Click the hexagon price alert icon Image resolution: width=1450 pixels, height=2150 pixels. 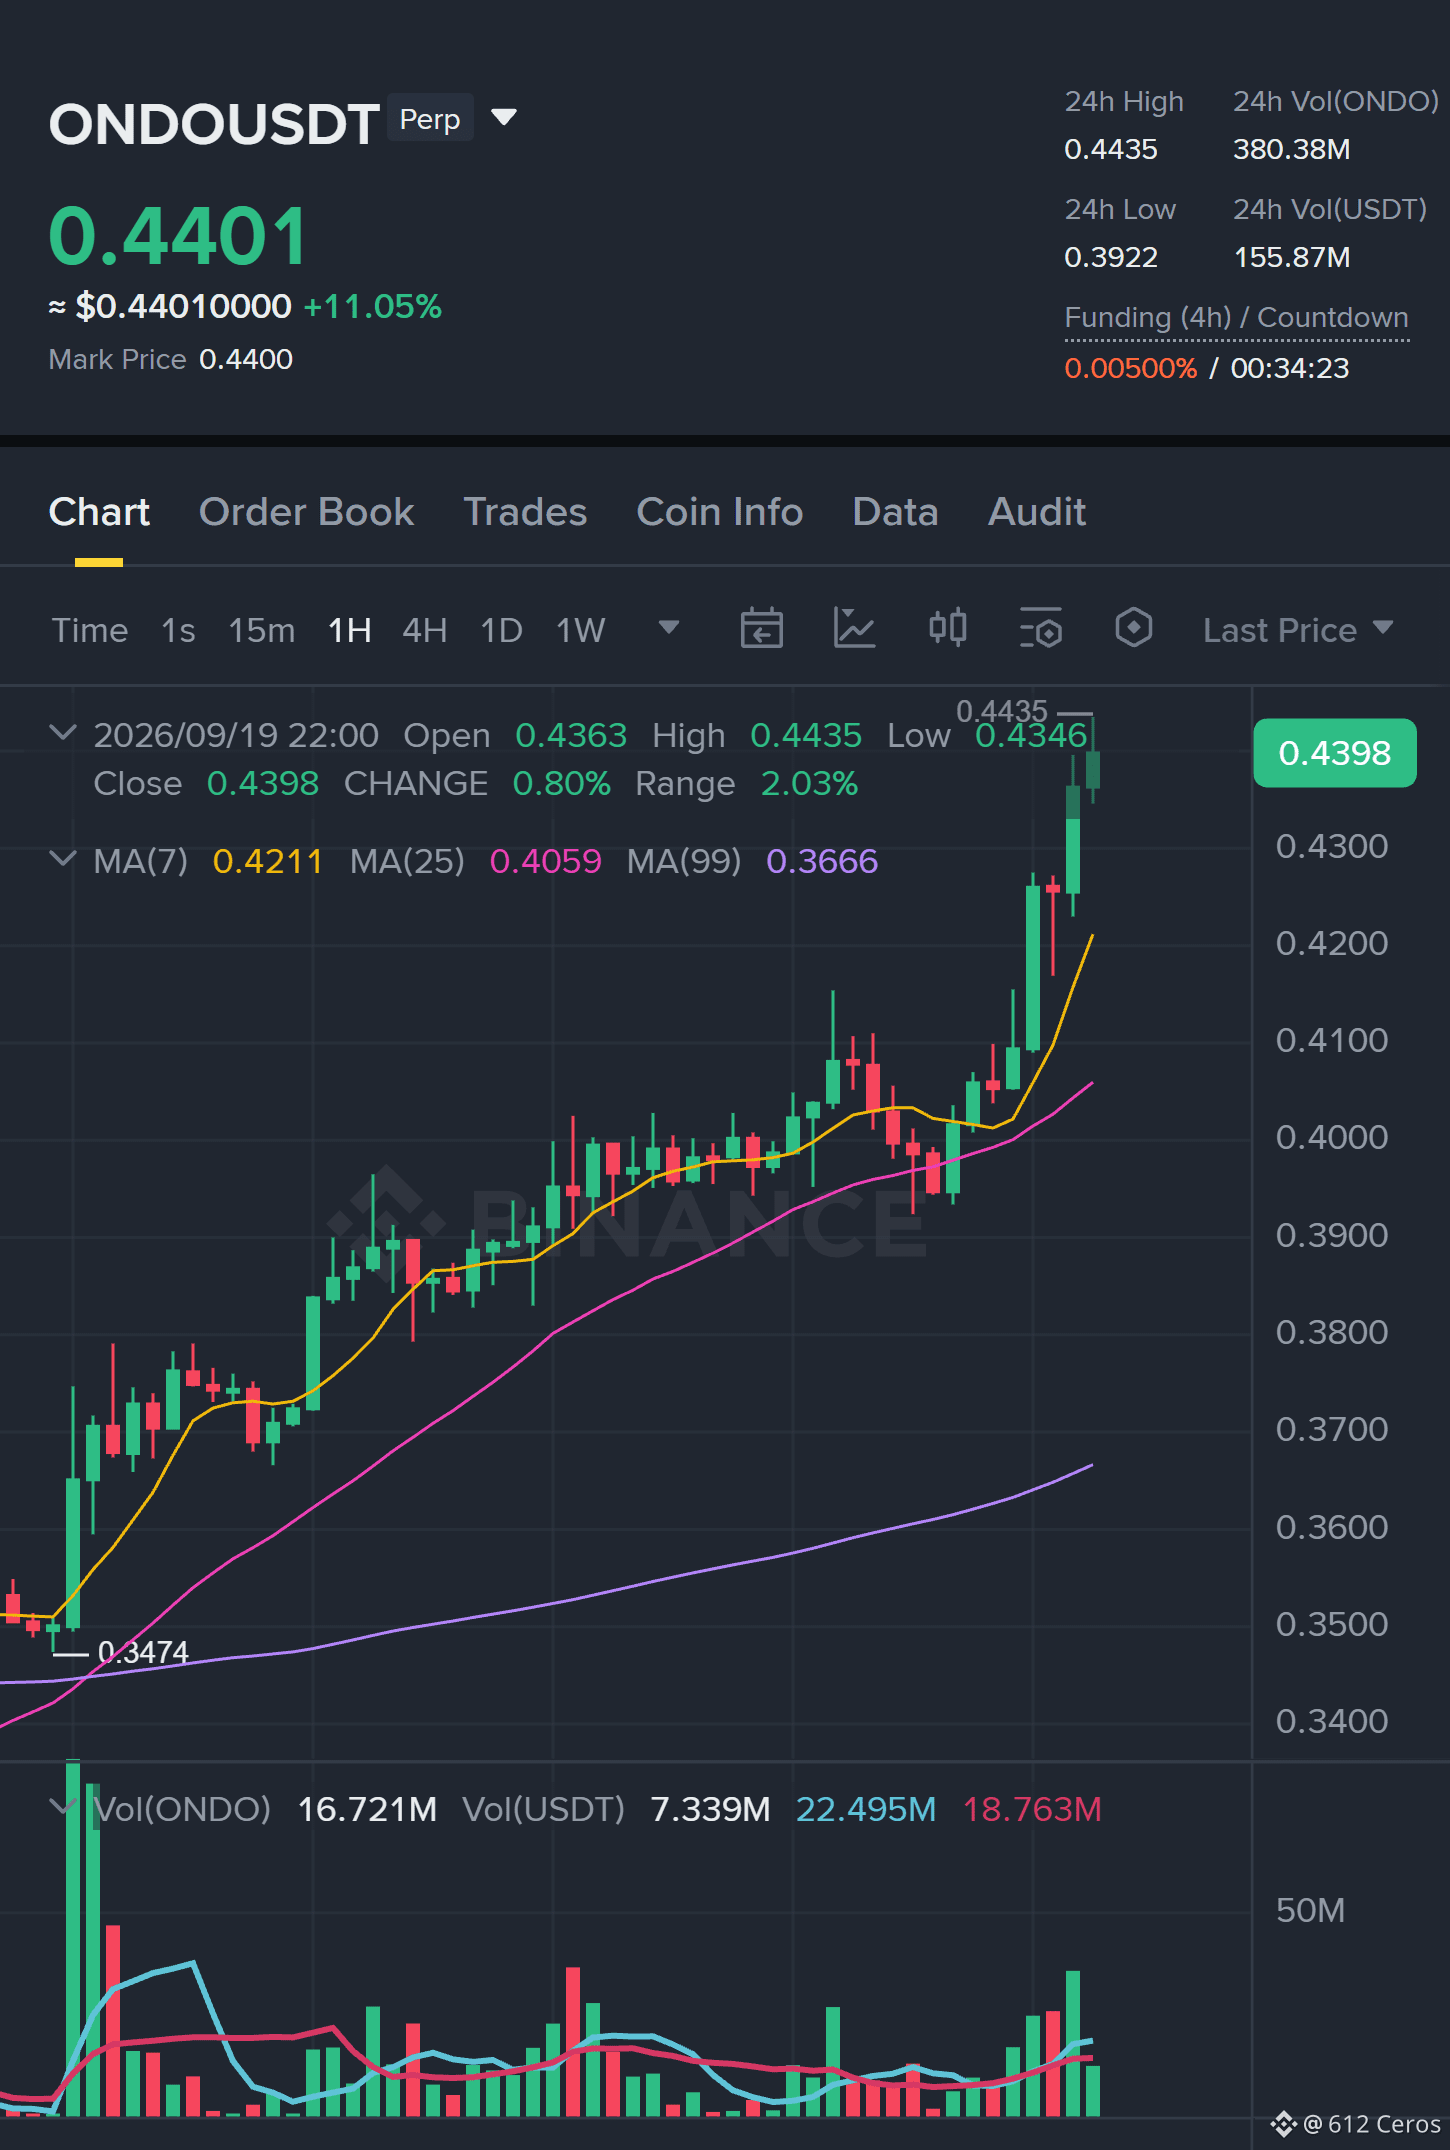[x=1133, y=628]
